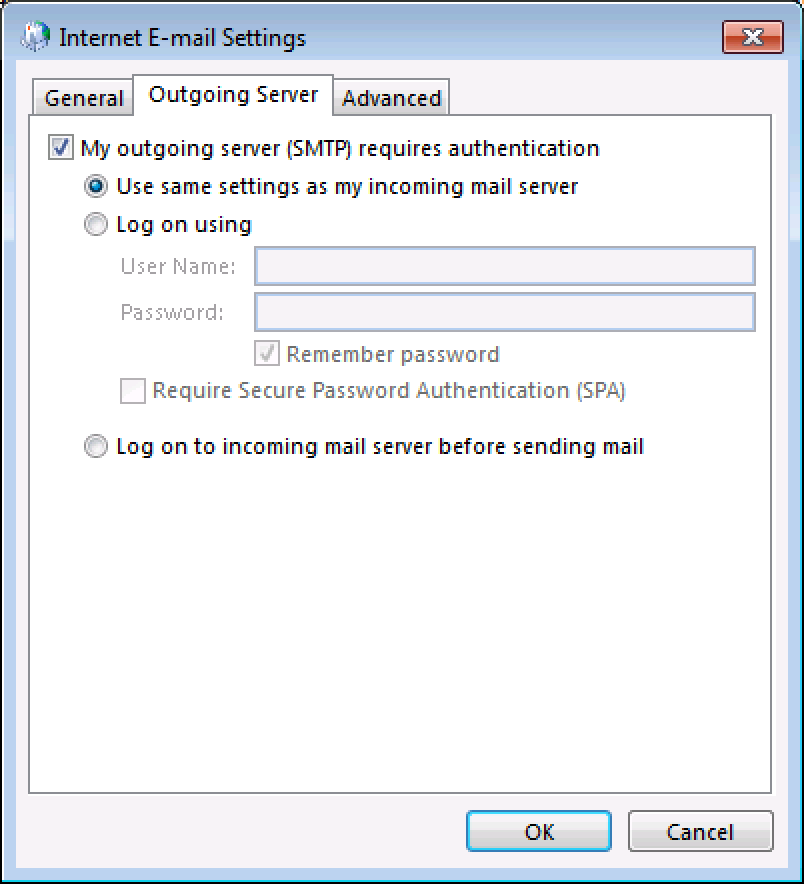Screen dimensions: 804x884
Task: Click the empty white area of tab panel
Action: (399, 626)
